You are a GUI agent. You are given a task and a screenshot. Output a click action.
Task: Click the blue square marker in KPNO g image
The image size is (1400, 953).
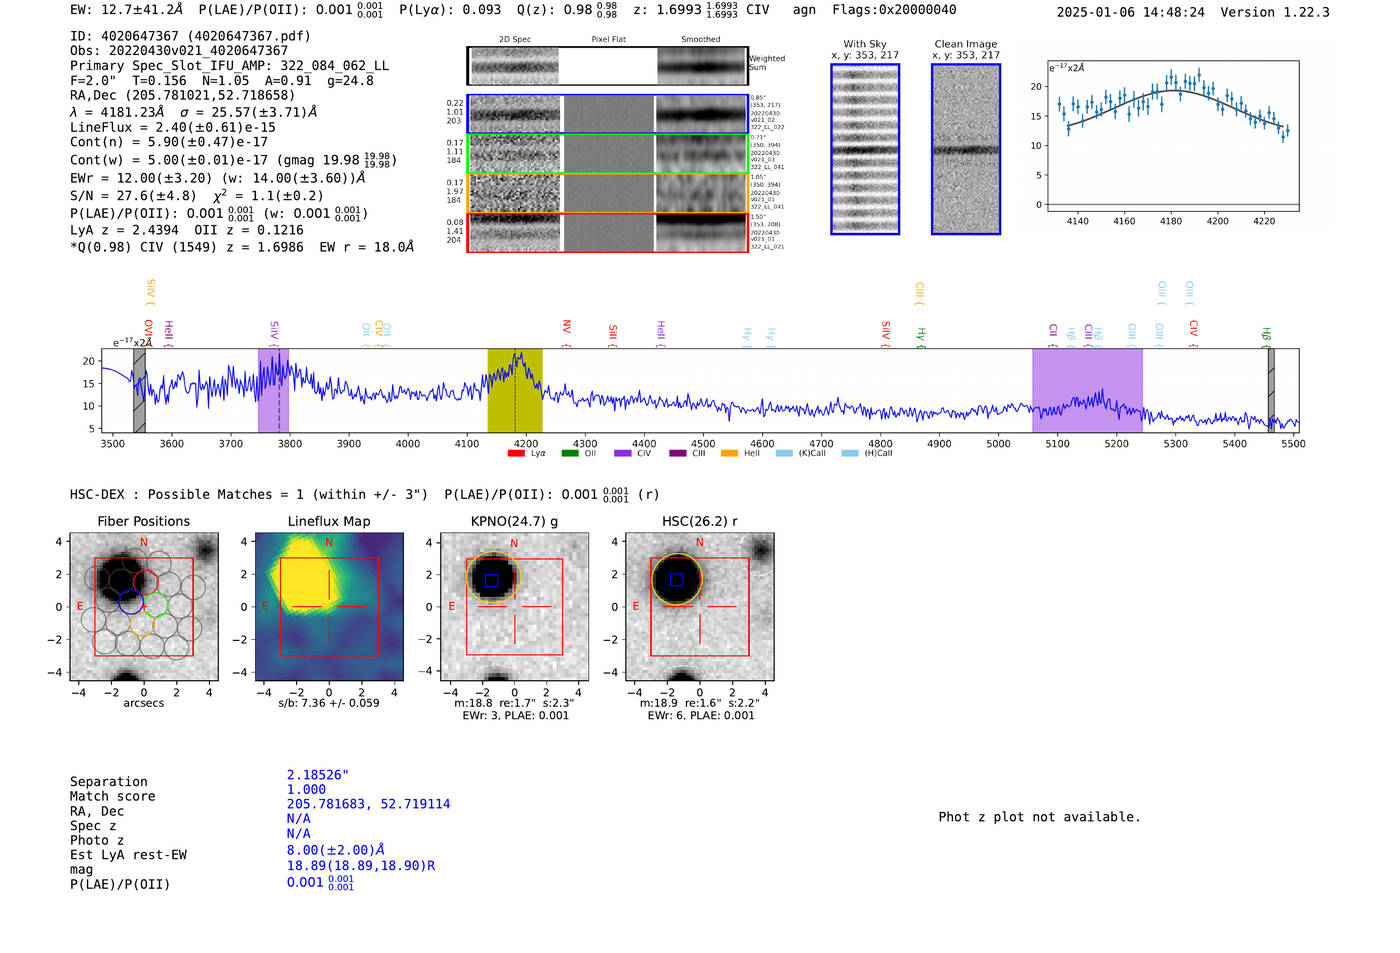(x=491, y=580)
